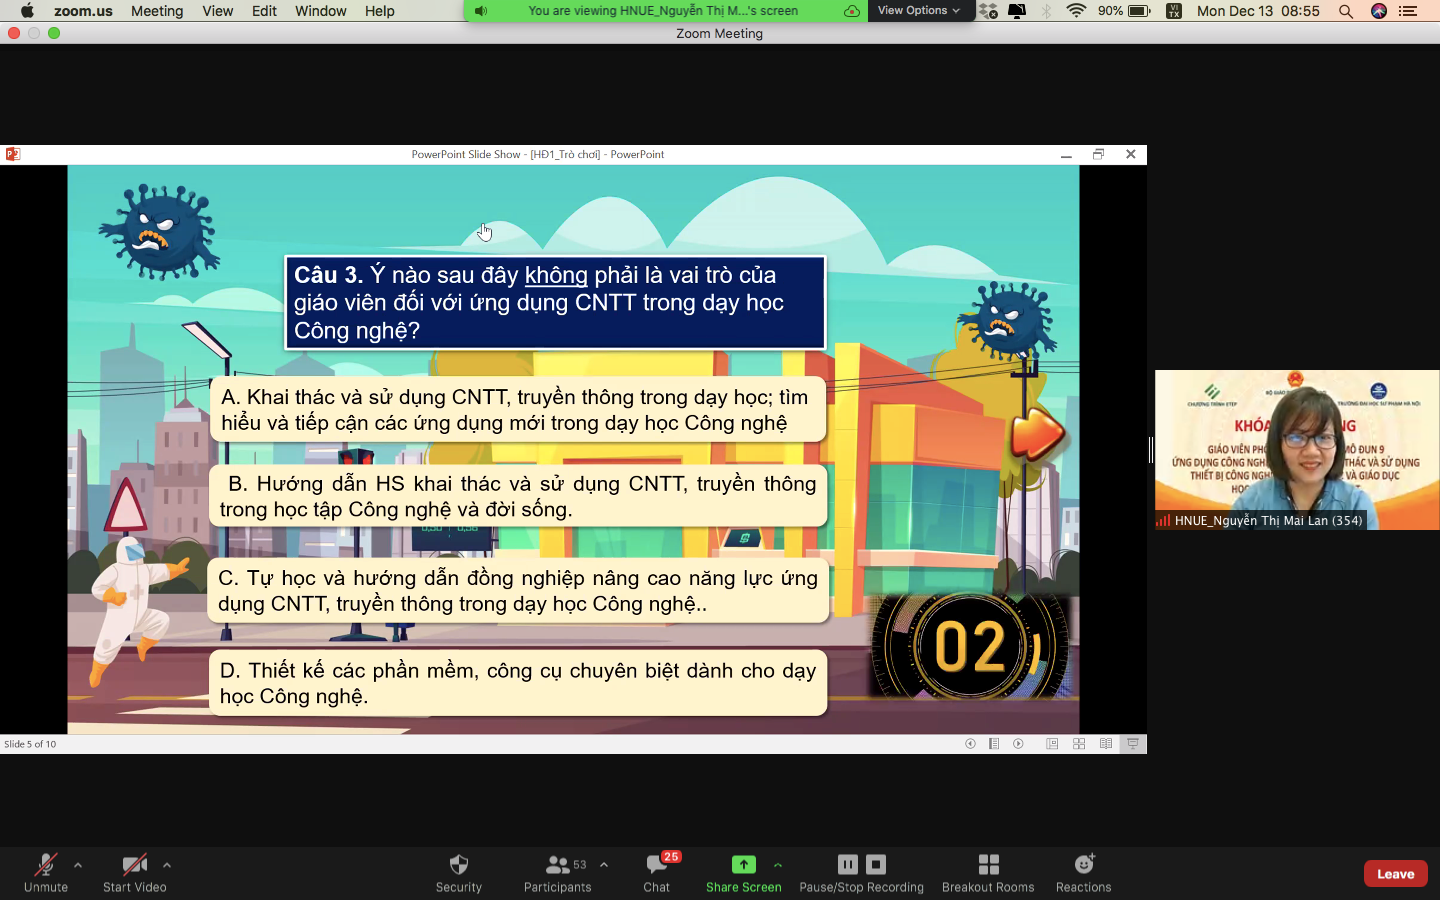
Task: Open the View Options dropdown
Action: tap(918, 11)
